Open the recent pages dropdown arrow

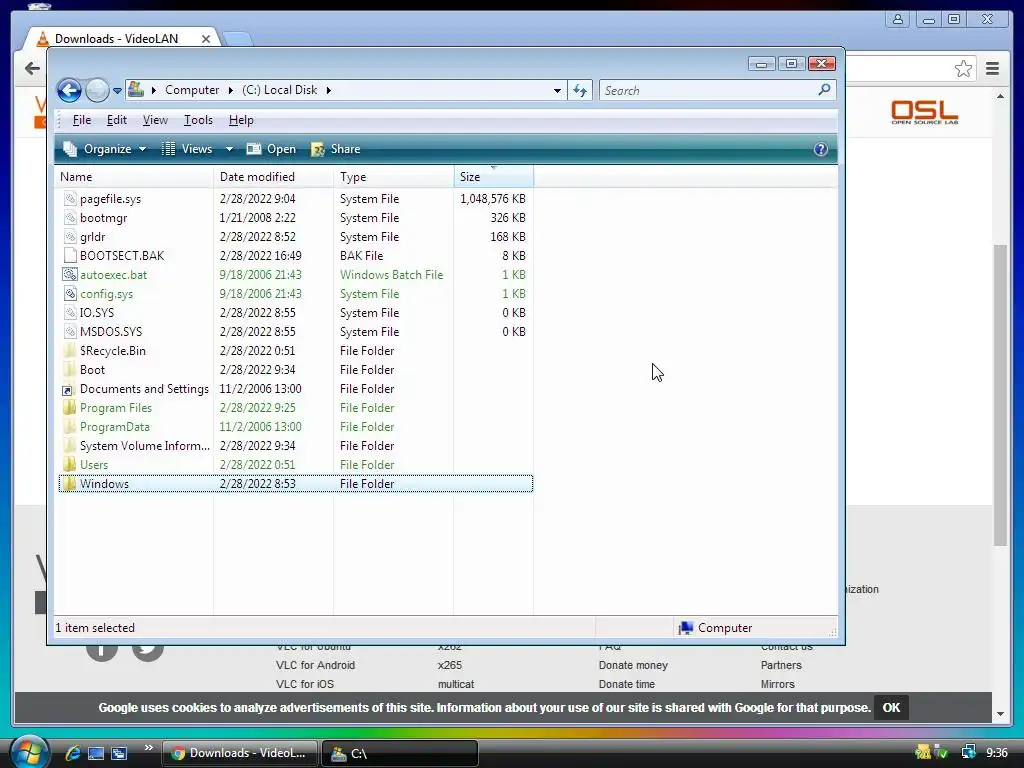tap(117, 91)
